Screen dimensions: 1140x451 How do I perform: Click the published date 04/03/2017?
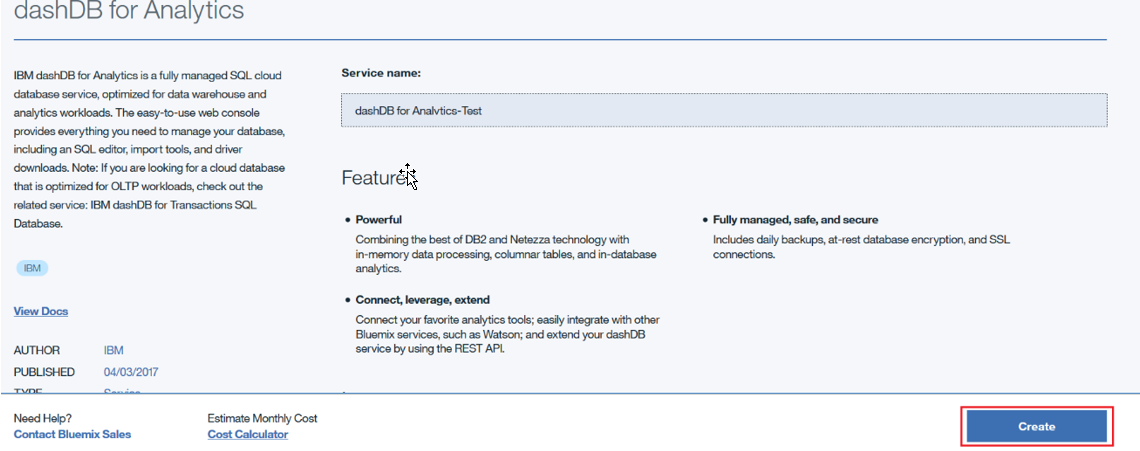tap(131, 372)
